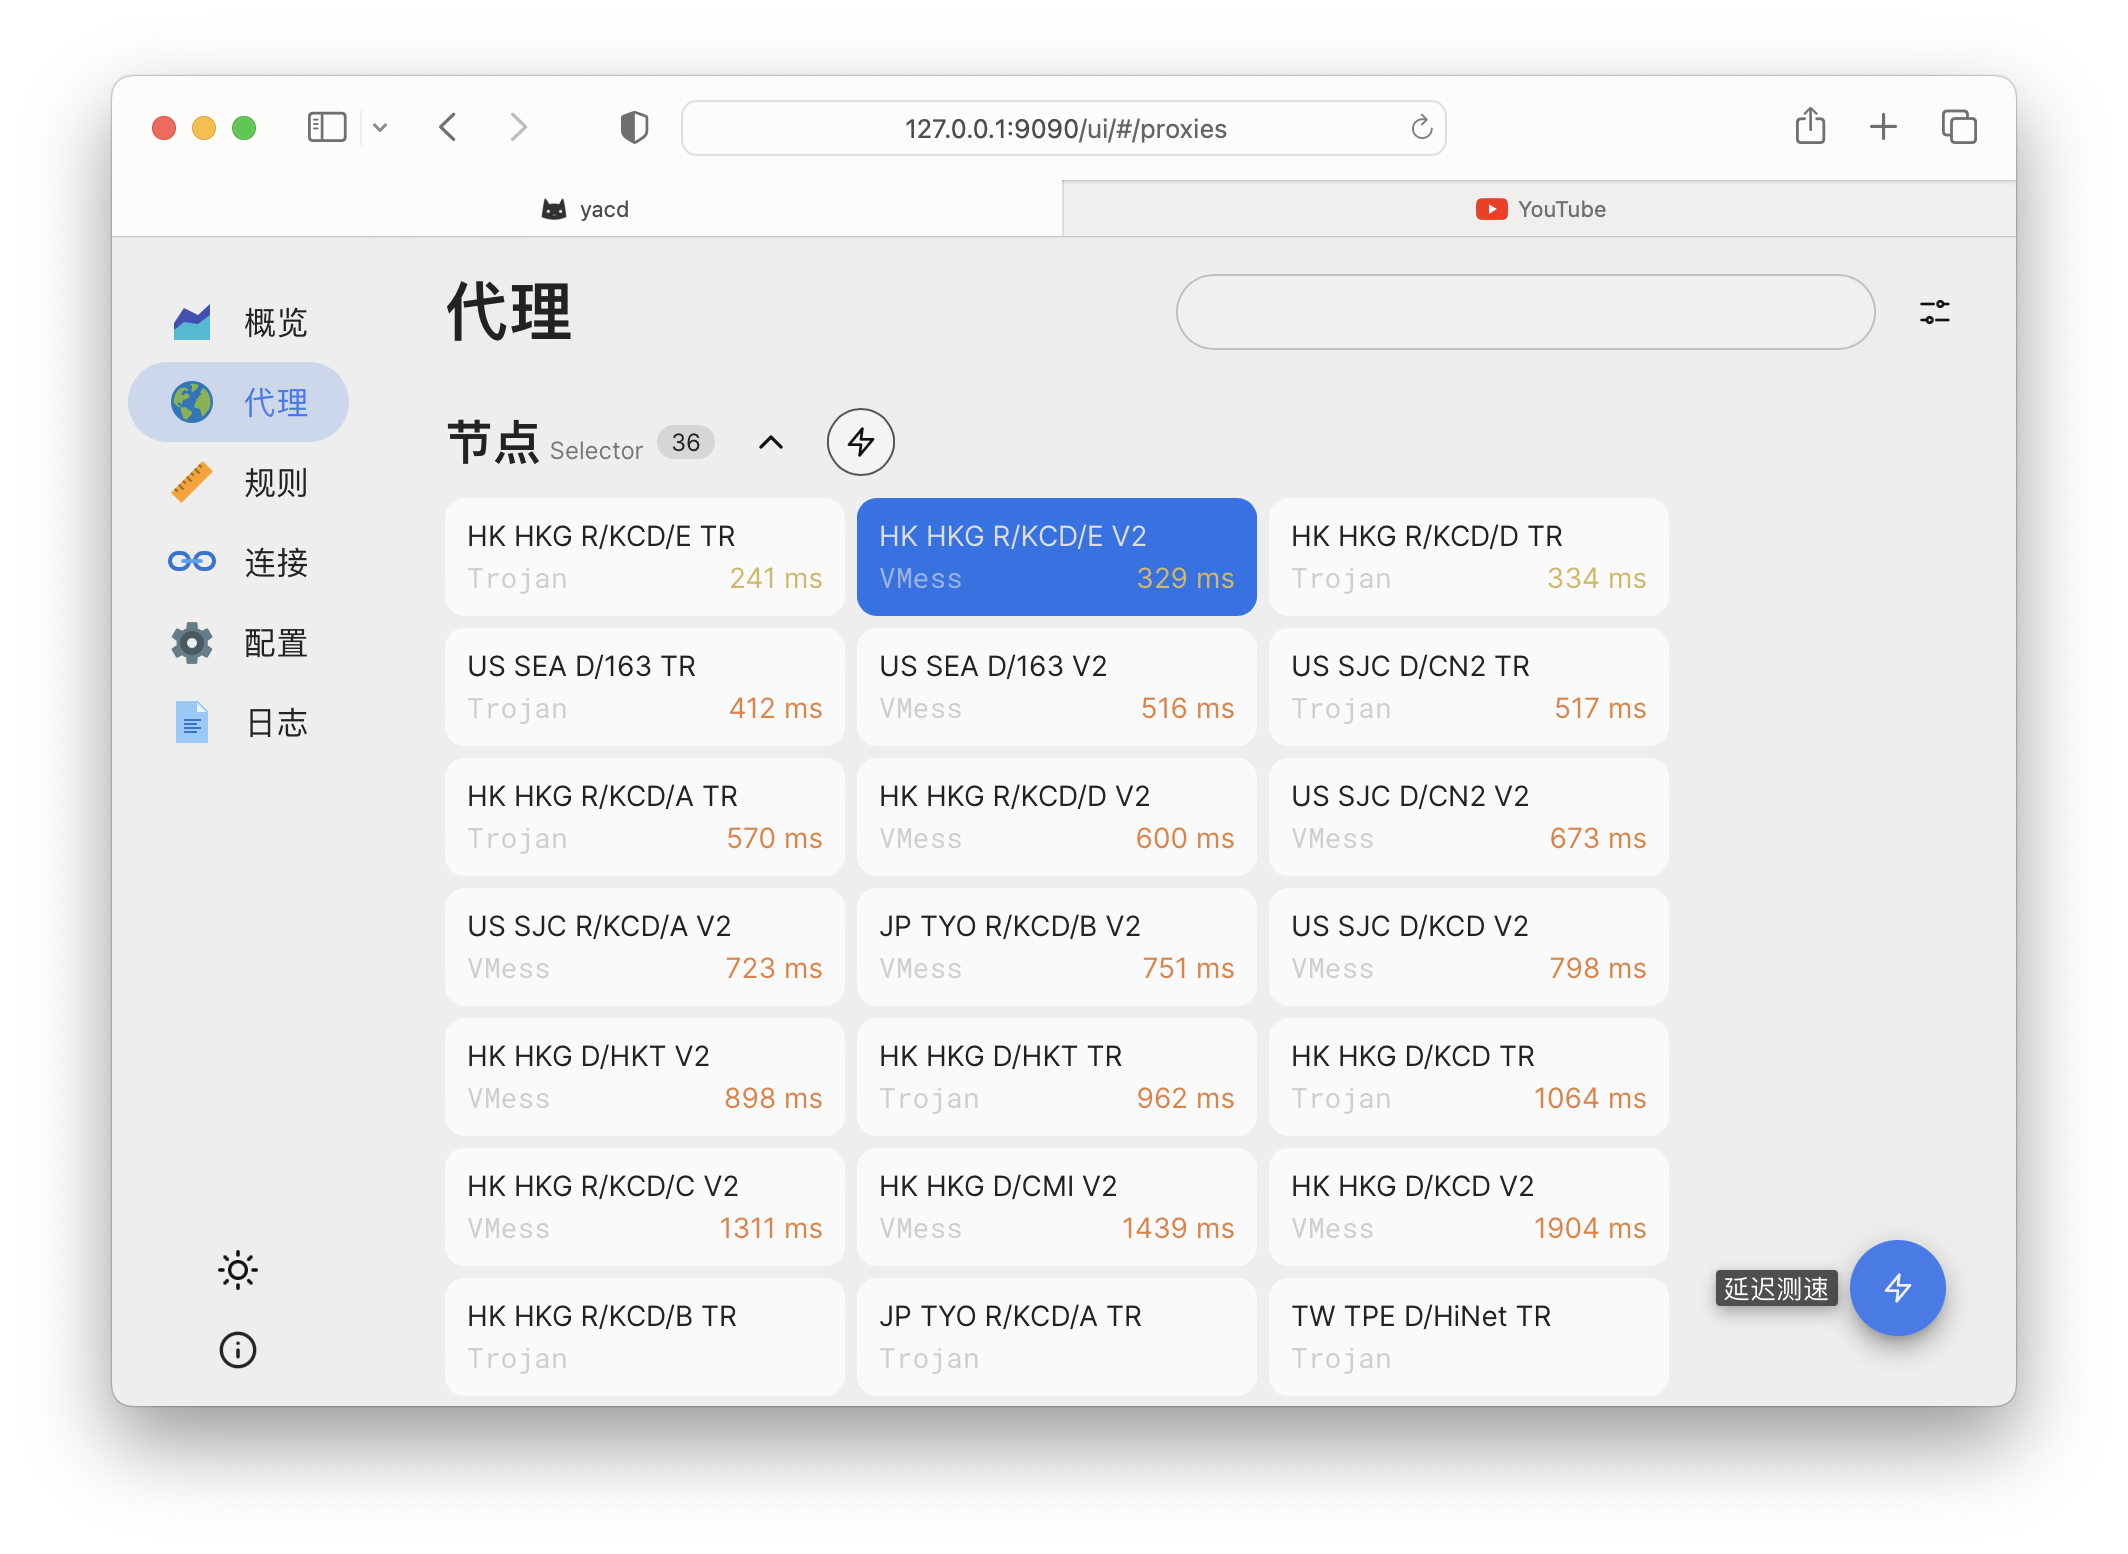Select the HK HKG D/HKT V2 node
The height and width of the screenshot is (1554, 2128).
645,1077
